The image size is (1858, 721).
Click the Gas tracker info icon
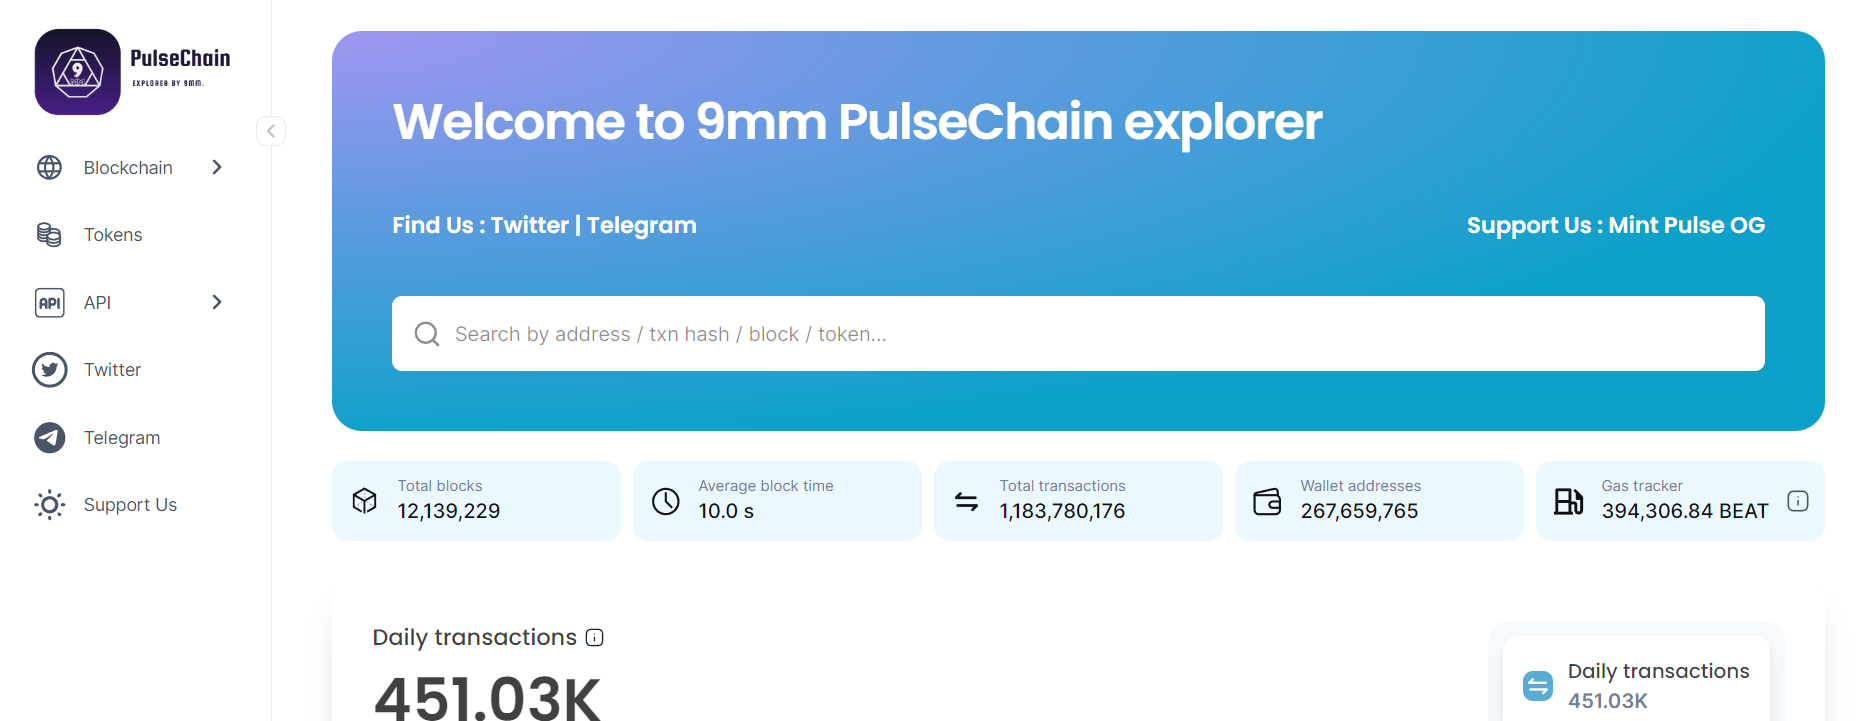click(1797, 501)
